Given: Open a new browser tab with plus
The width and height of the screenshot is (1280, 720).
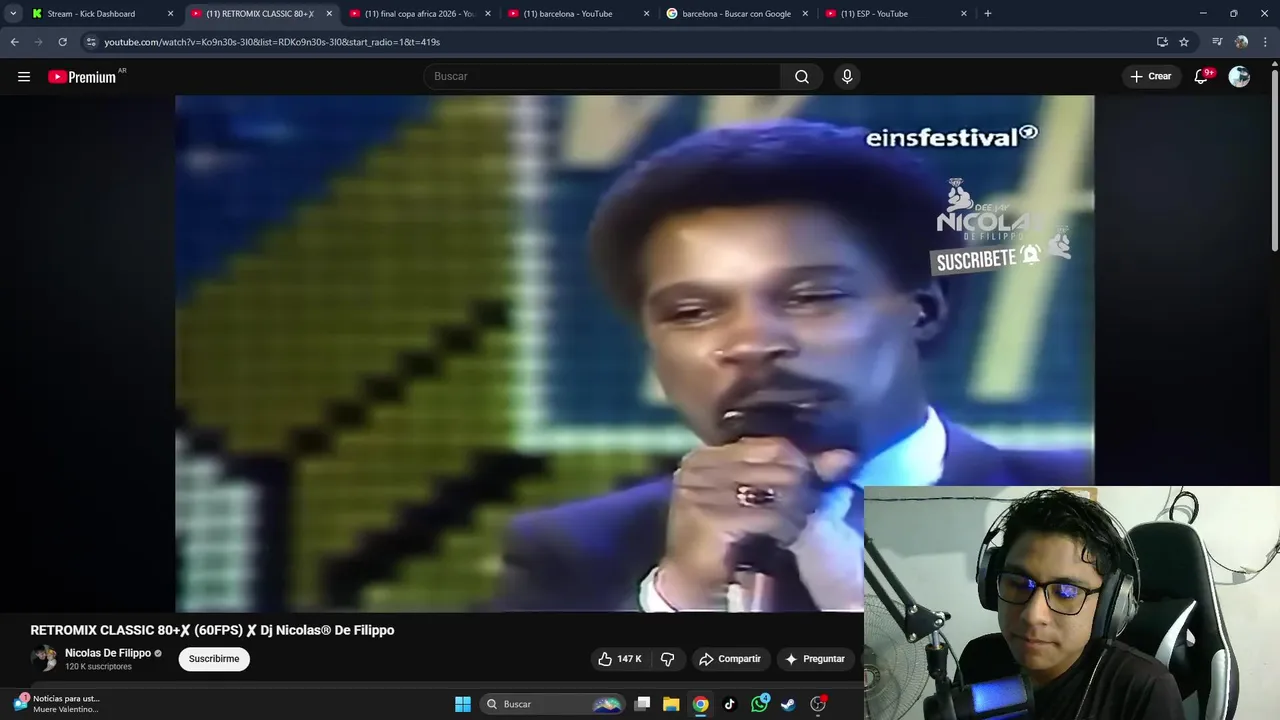Looking at the screenshot, I should click(988, 14).
